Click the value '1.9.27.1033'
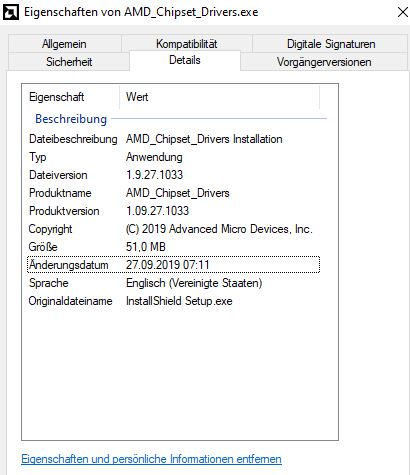 pos(154,175)
